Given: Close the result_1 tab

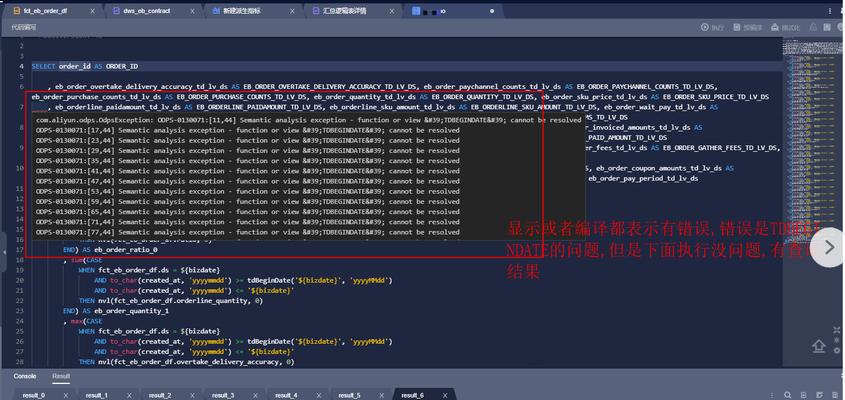Looking at the screenshot, I should coord(129,395).
